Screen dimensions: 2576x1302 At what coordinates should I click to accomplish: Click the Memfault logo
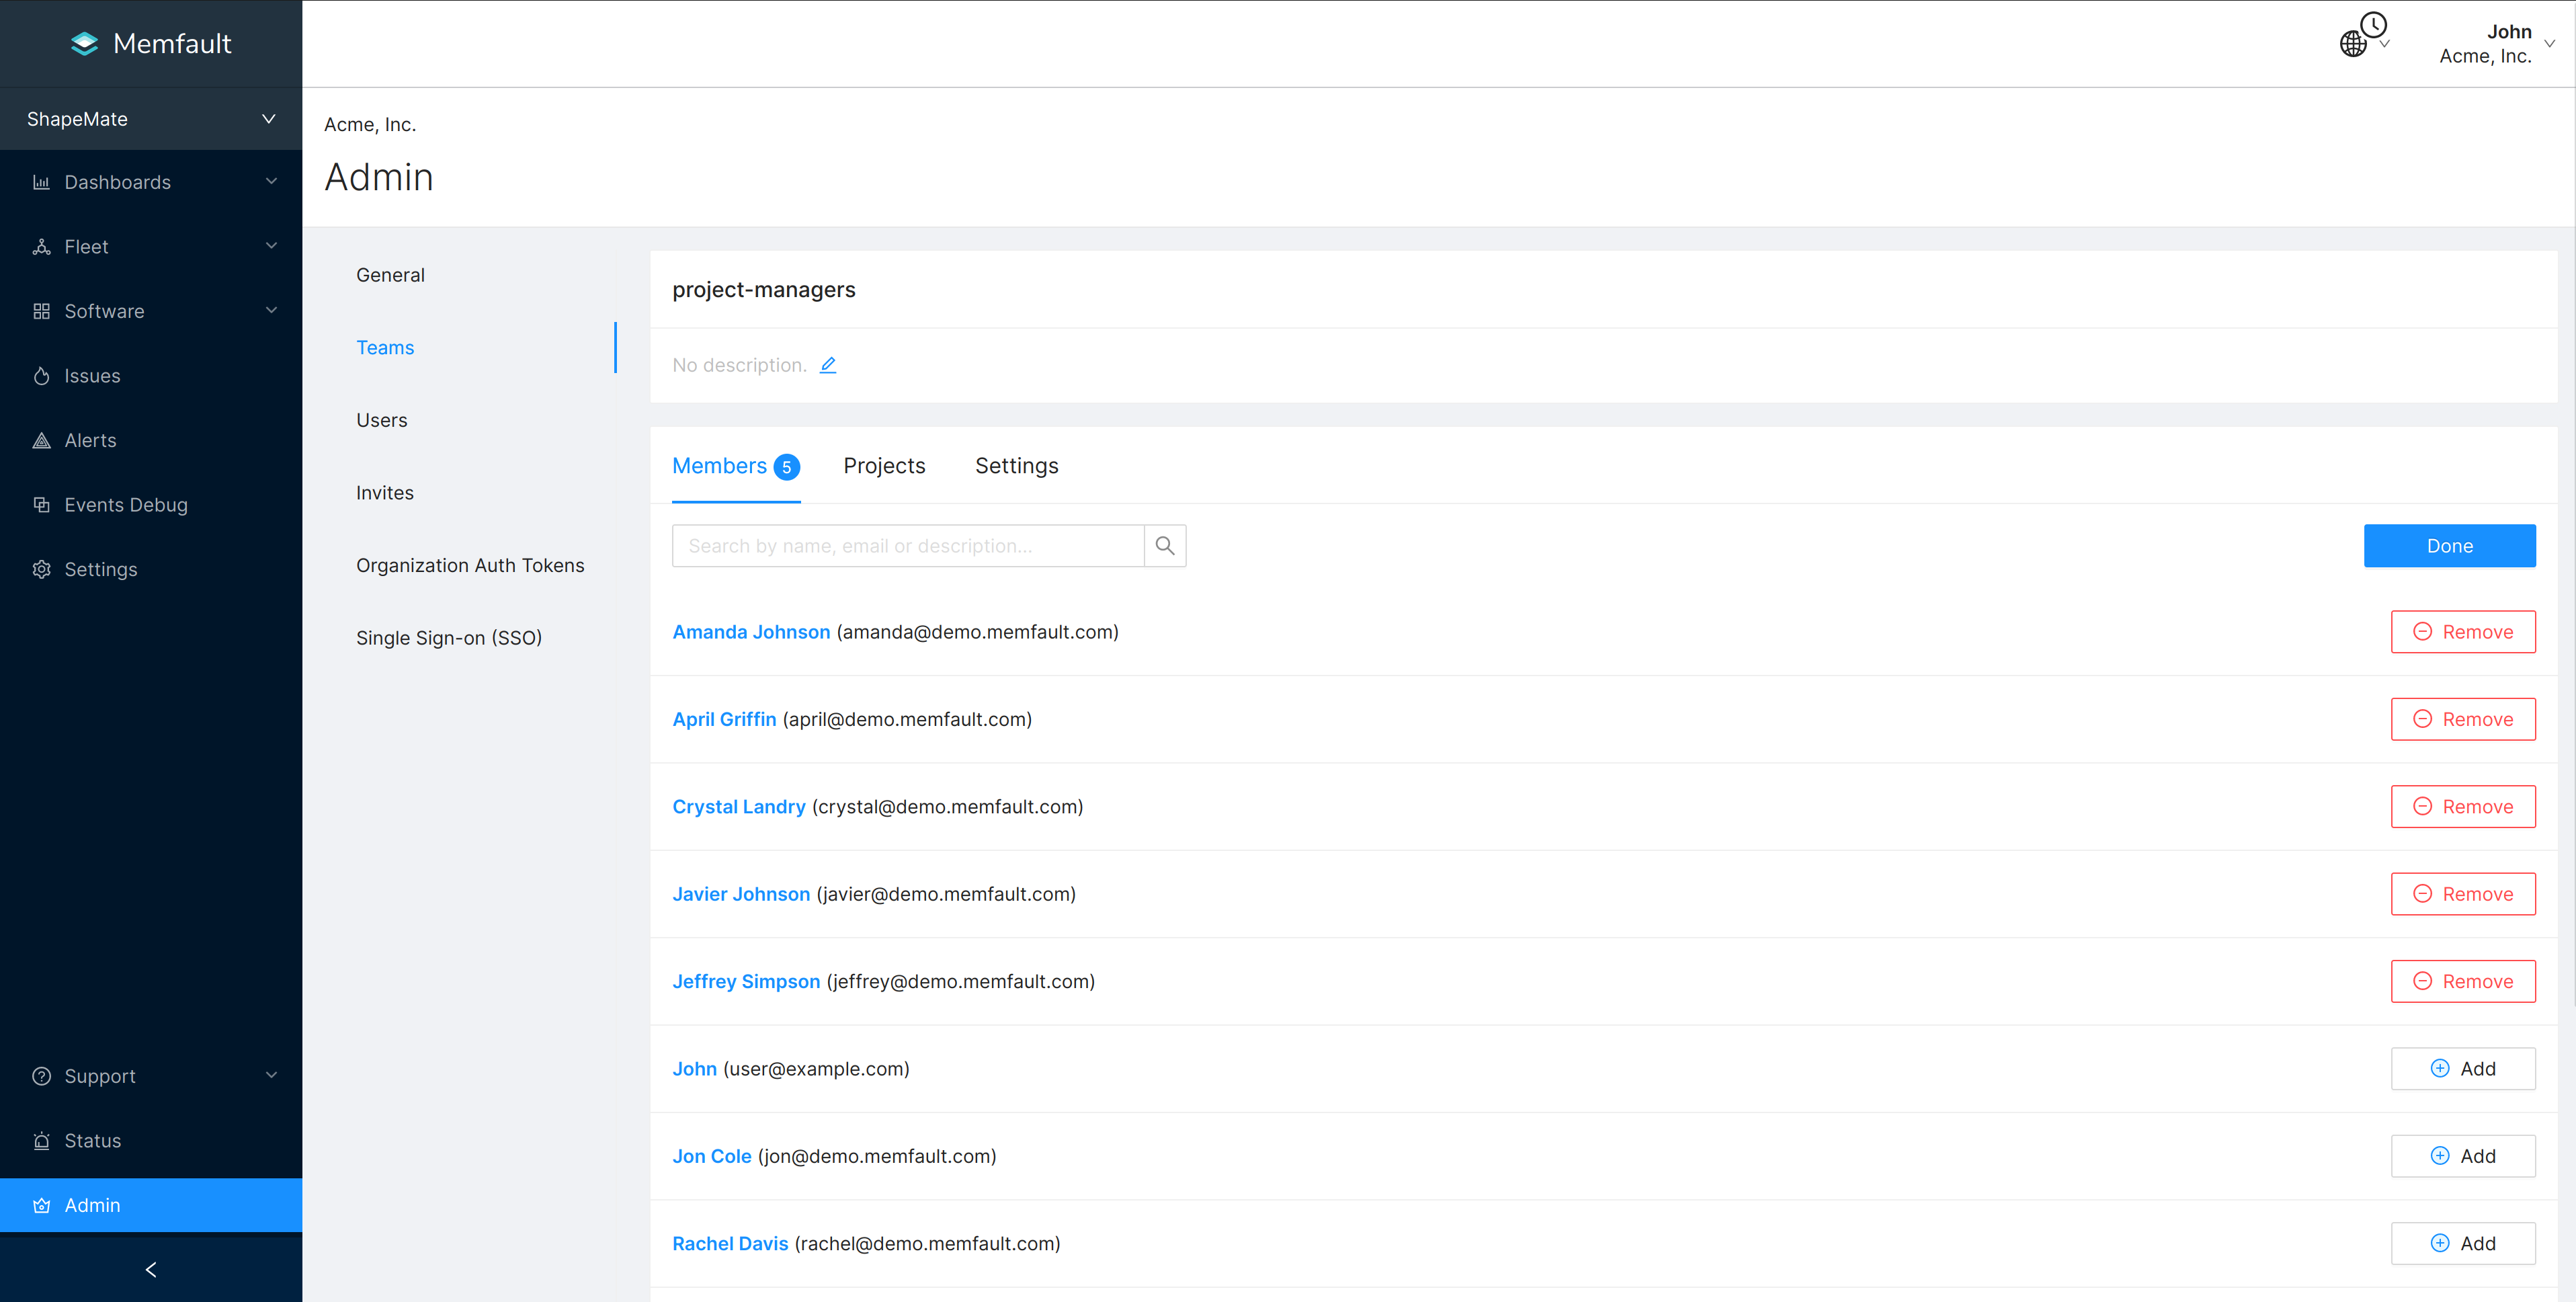151,43
